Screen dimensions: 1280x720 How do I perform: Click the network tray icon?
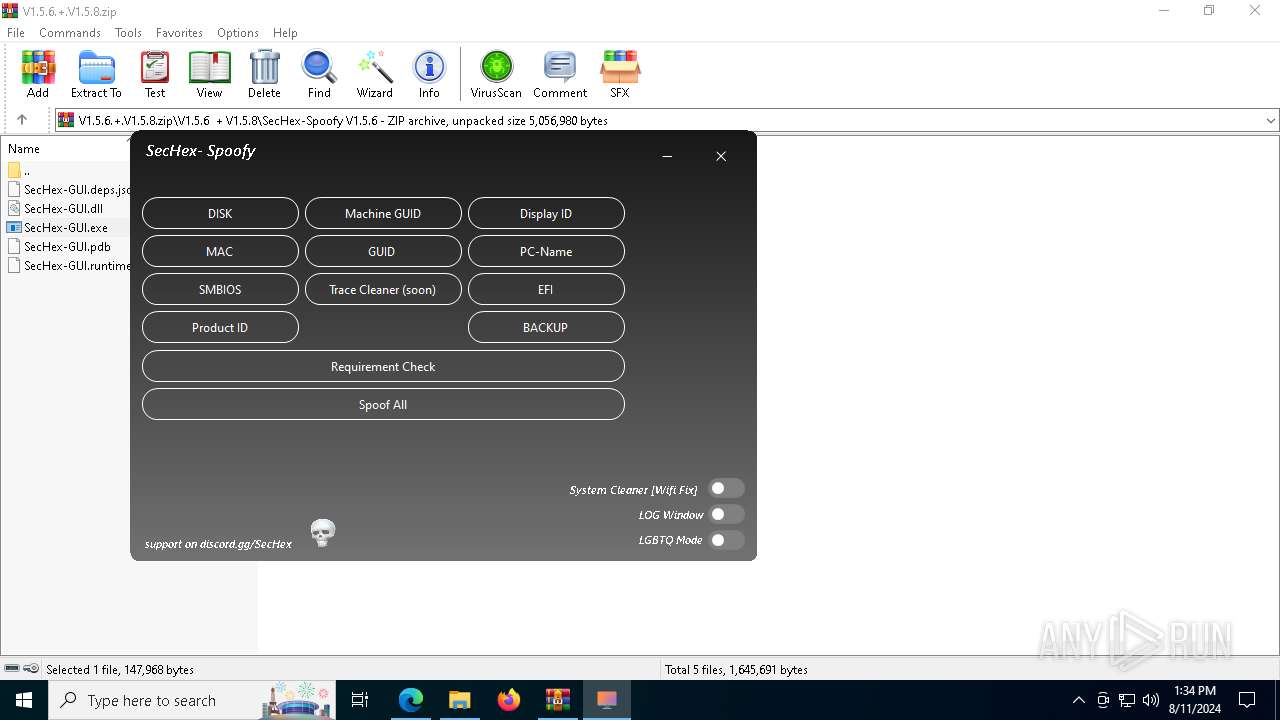point(1127,700)
